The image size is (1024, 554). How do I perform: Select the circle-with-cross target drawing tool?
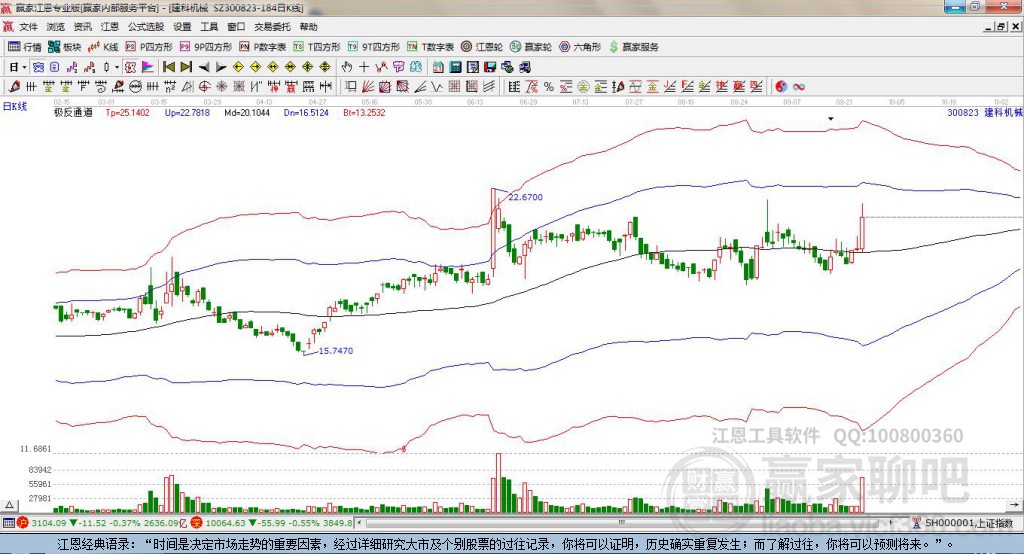click(x=205, y=87)
